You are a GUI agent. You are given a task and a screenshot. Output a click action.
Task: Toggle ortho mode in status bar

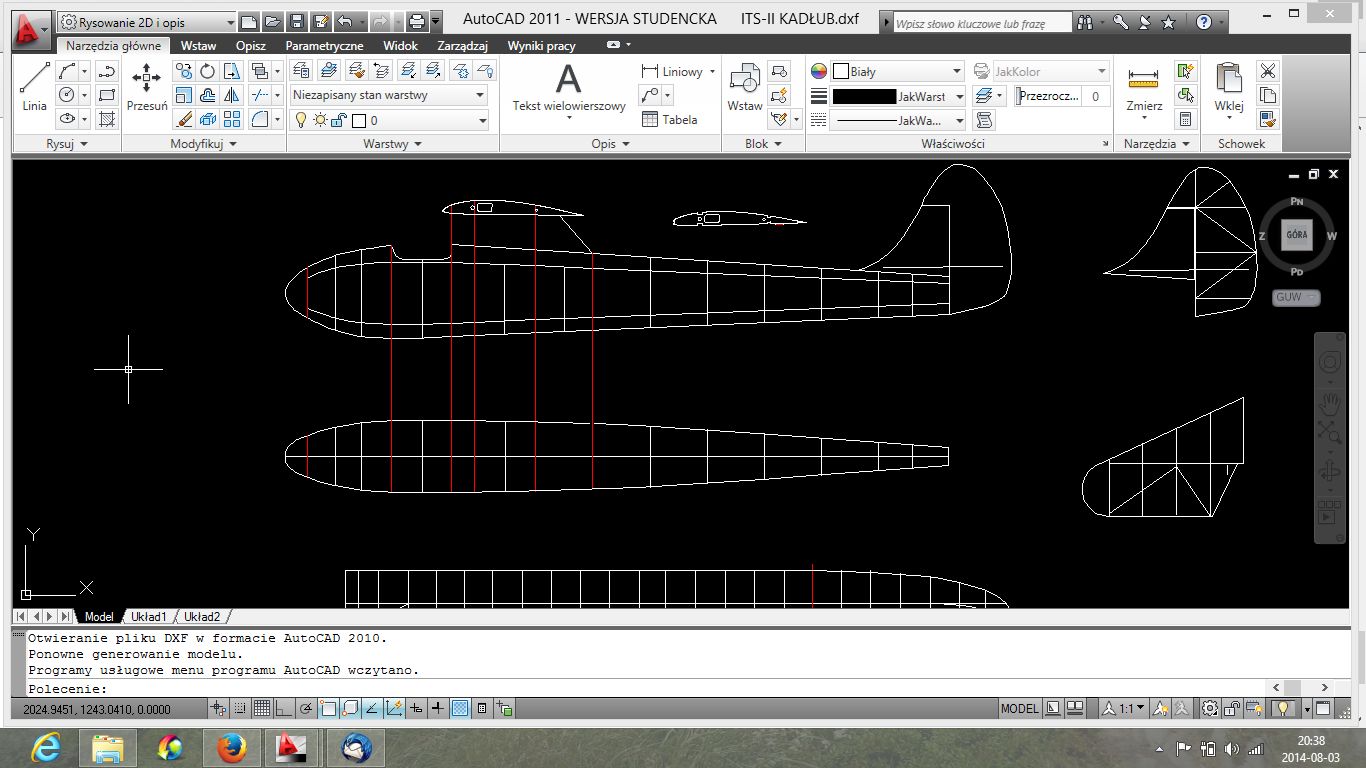pos(284,709)
